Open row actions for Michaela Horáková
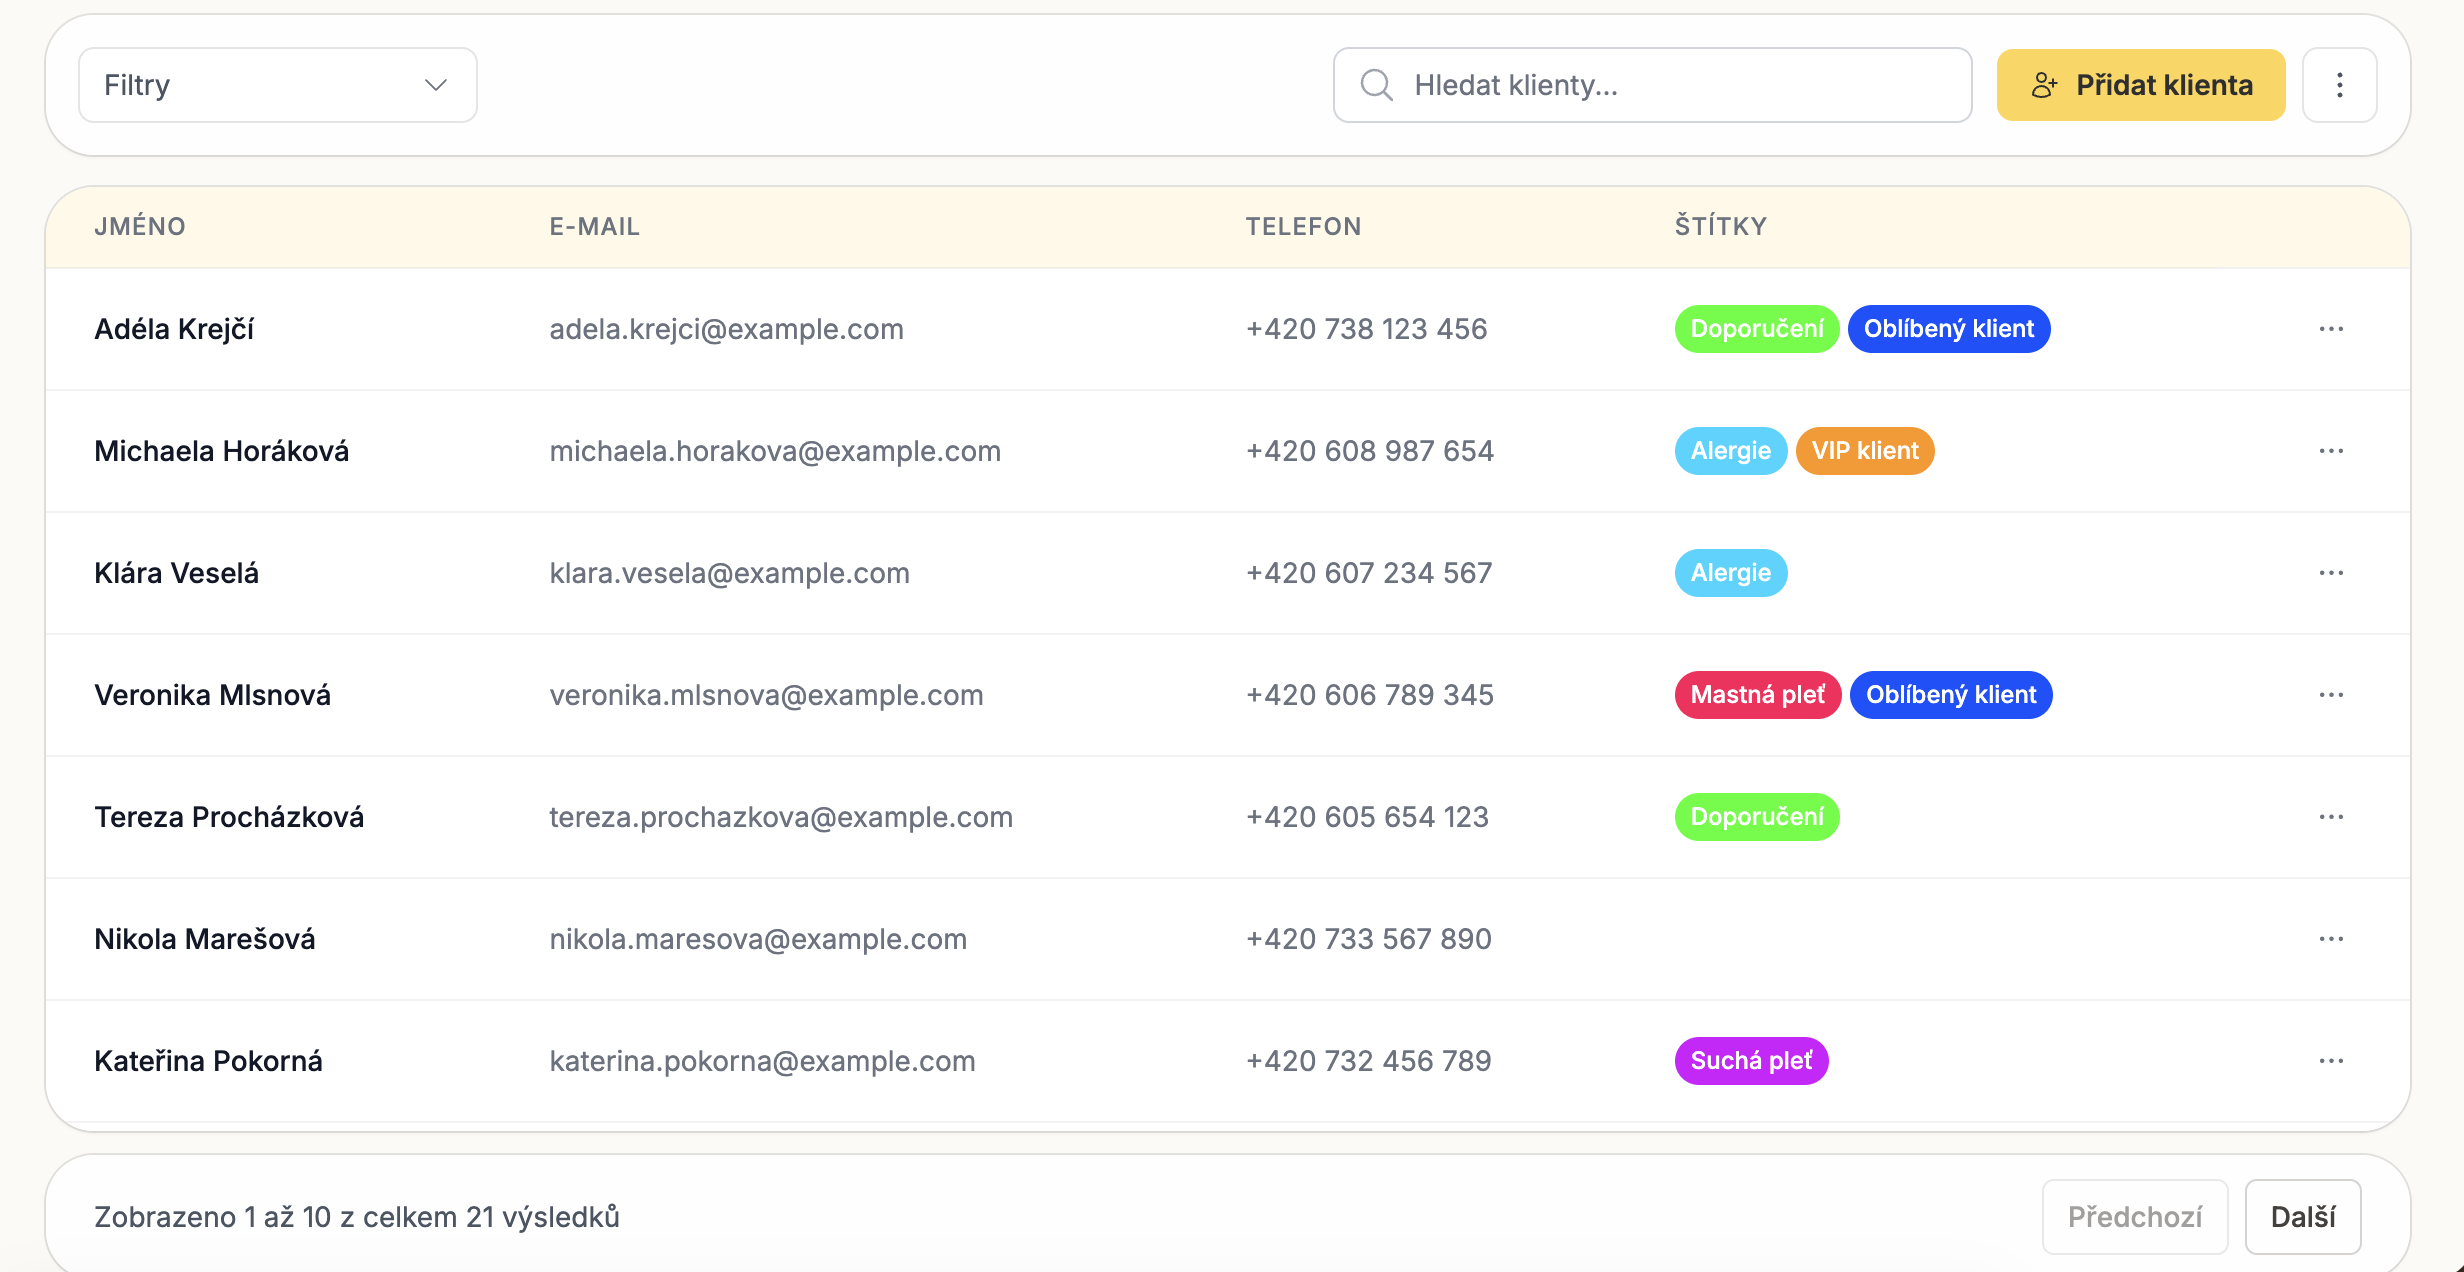 [x=2331, y=451]
